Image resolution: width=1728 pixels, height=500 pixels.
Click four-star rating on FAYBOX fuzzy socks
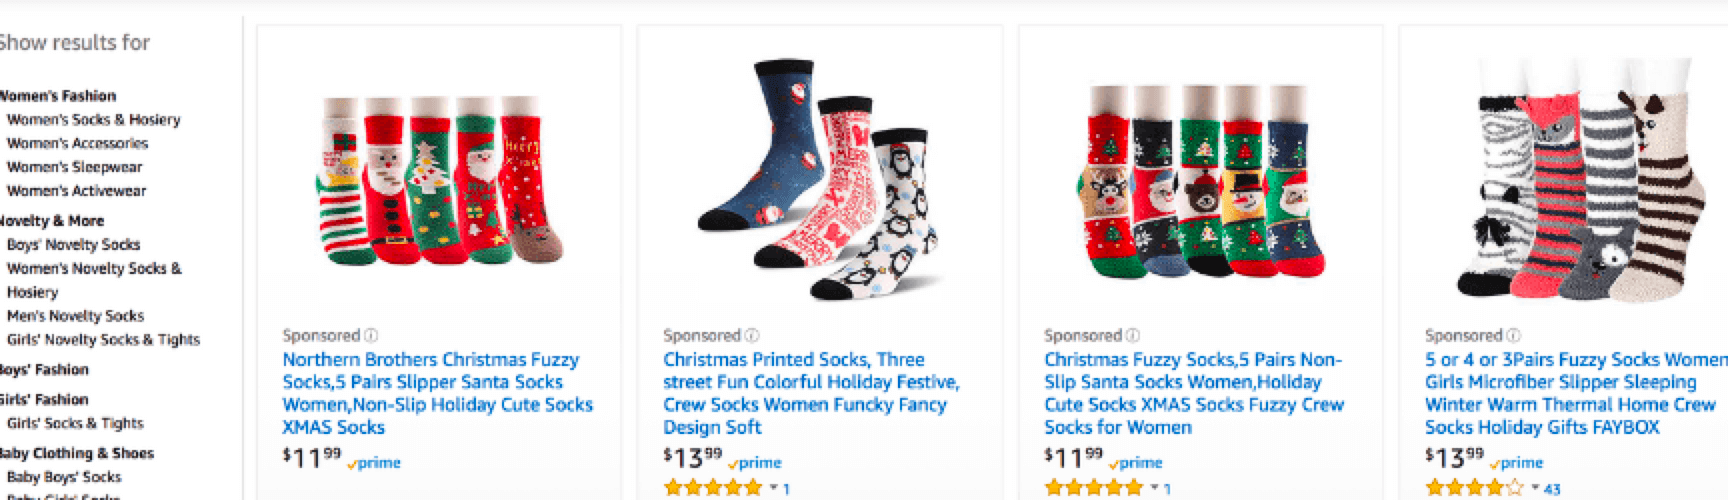[x=1474, y=489]
